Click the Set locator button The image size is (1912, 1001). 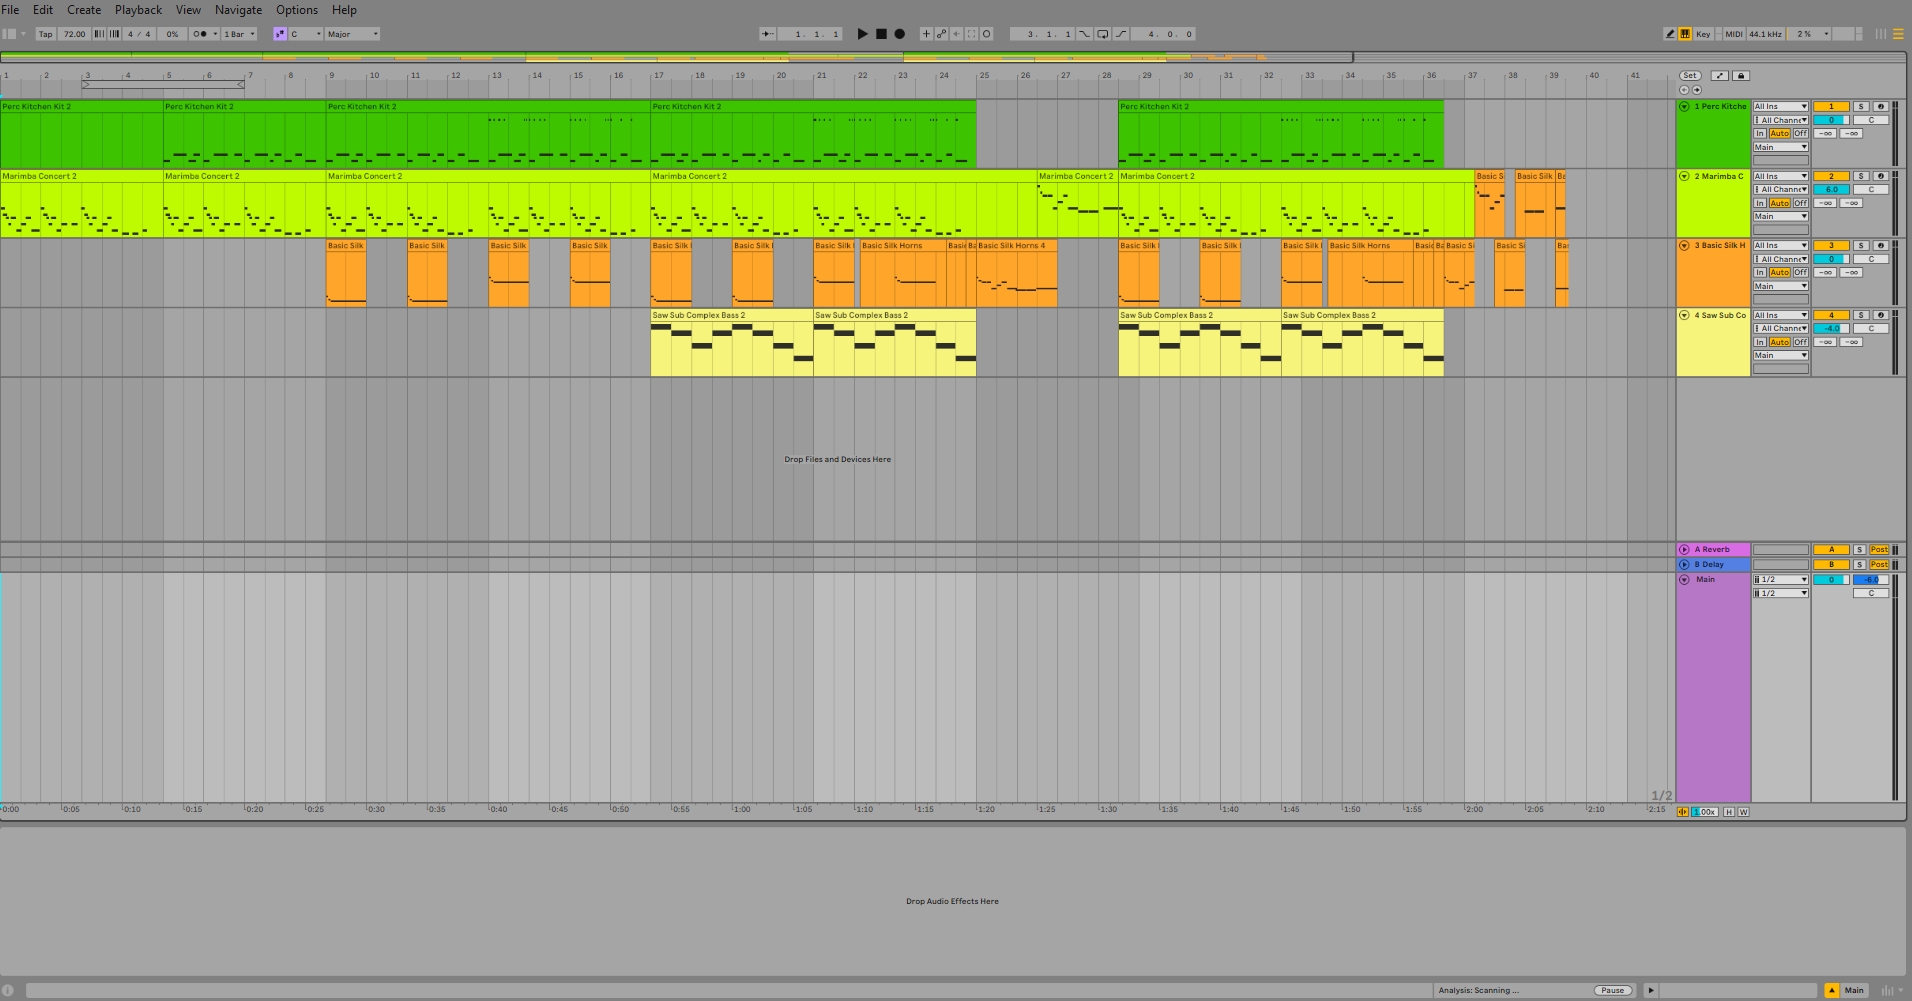click(1690, 75)
